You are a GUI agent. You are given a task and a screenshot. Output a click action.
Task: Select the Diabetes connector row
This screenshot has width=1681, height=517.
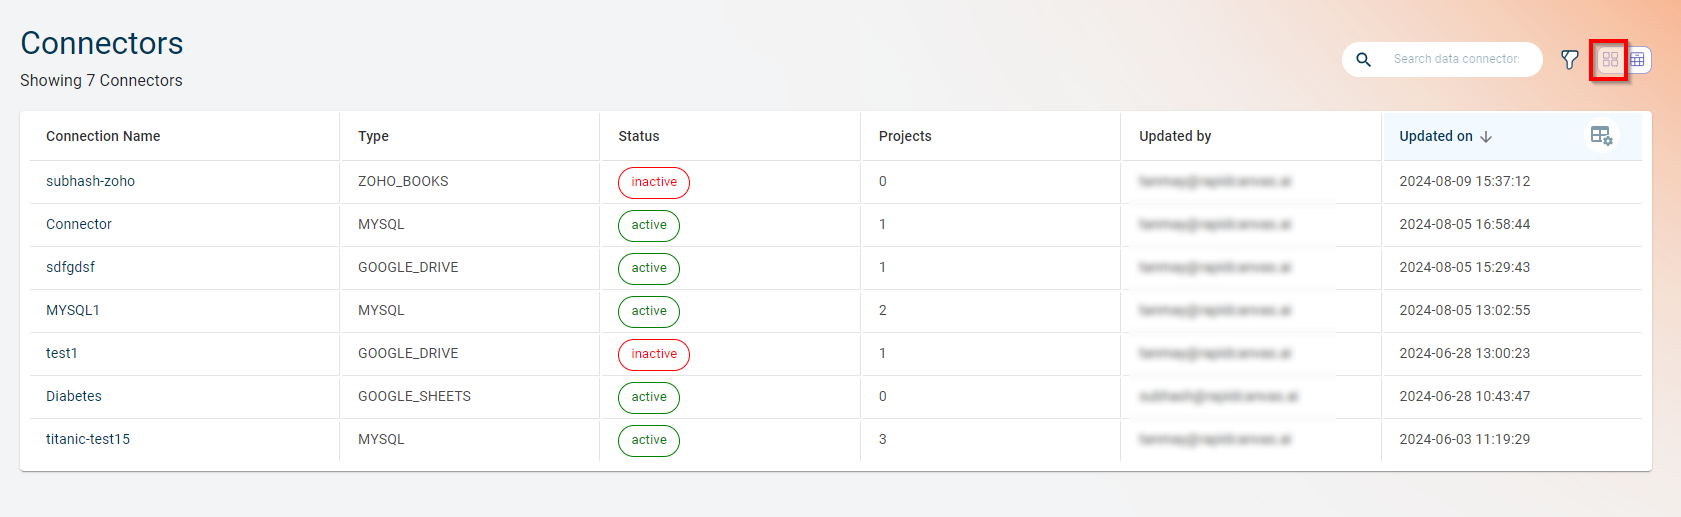pyautogui.click(x=74, y=396)
